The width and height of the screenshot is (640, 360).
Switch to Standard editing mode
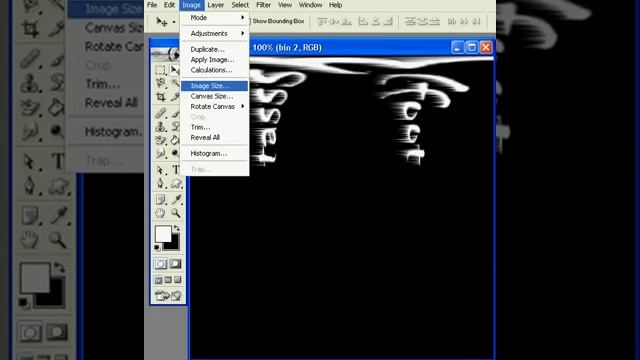tap(160, 264)
